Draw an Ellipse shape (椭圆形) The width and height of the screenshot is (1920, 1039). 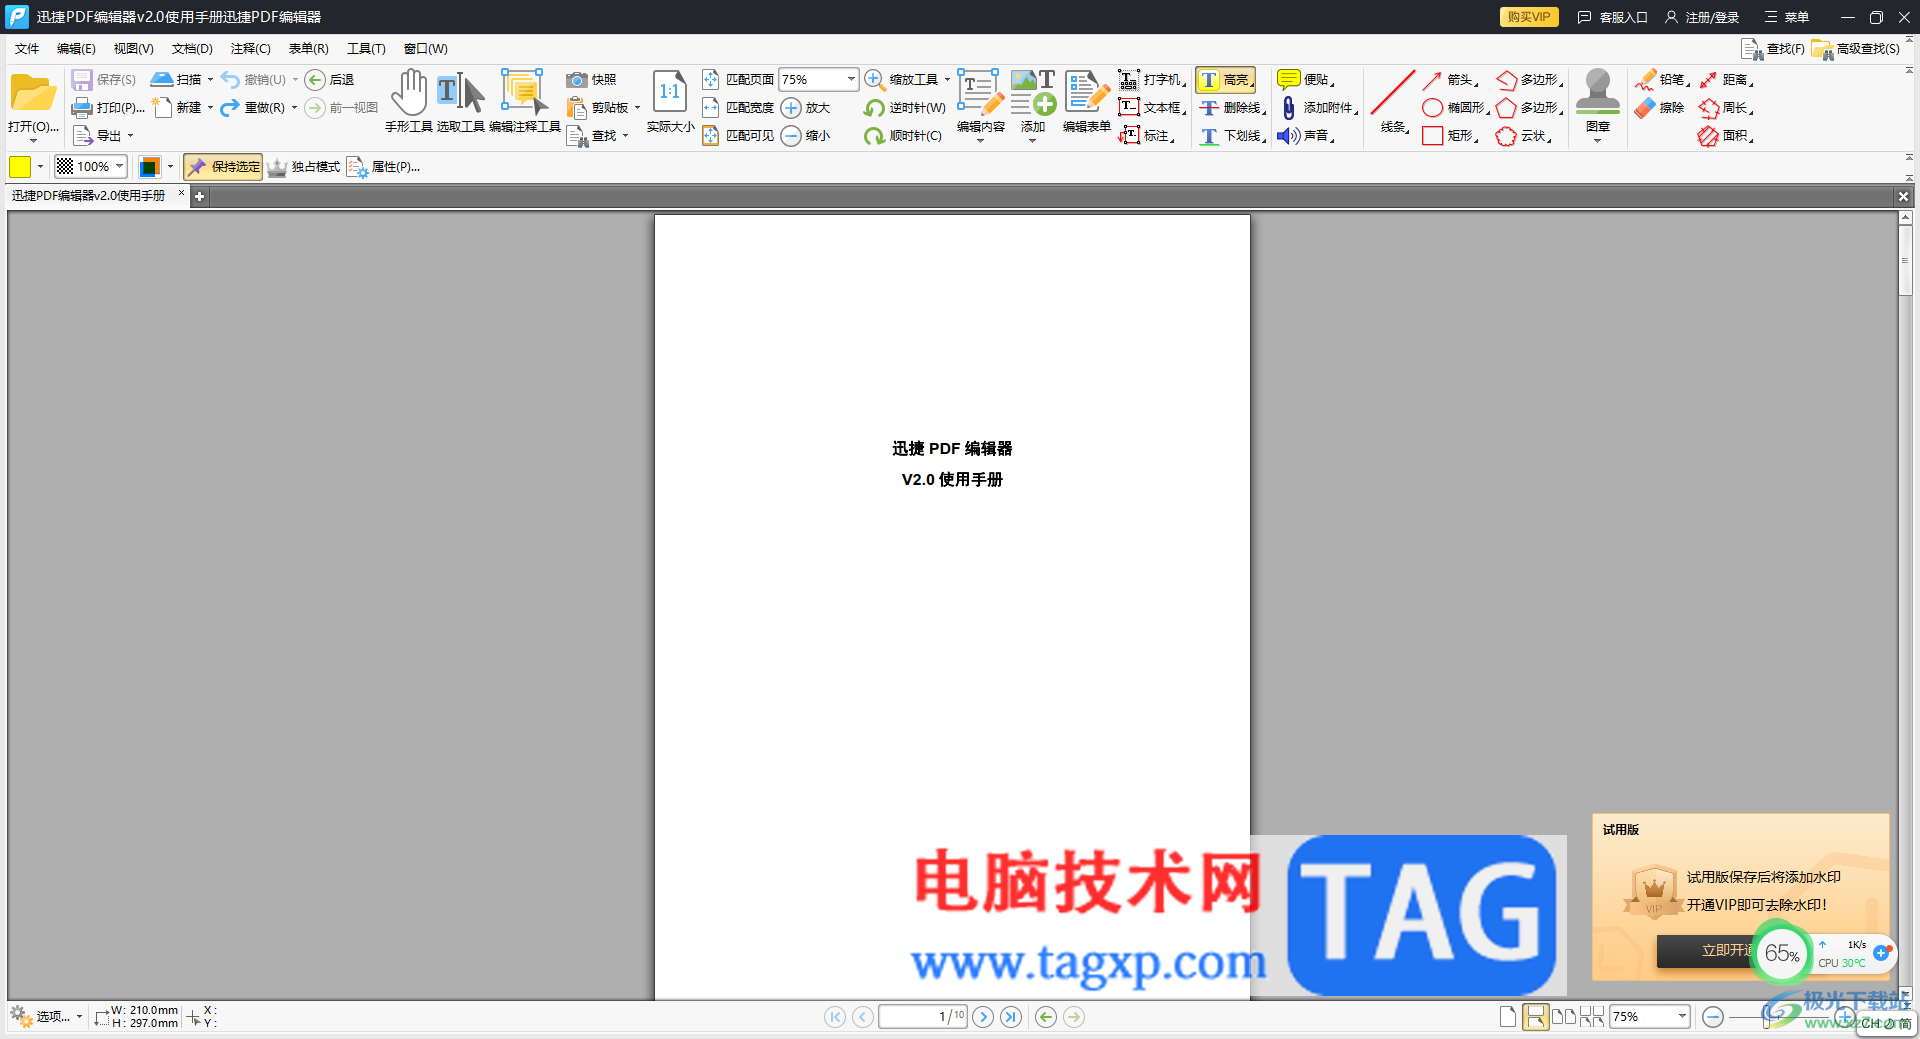tap(1456, 108)
